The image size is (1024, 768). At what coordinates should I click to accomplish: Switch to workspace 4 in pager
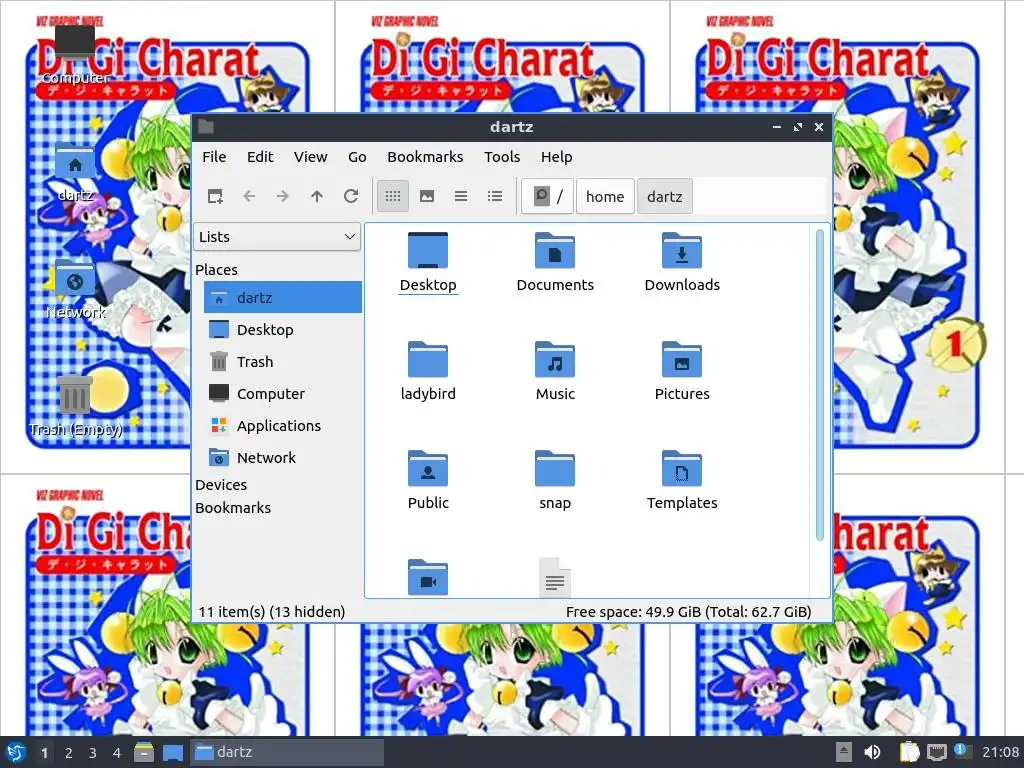[117, 753]
